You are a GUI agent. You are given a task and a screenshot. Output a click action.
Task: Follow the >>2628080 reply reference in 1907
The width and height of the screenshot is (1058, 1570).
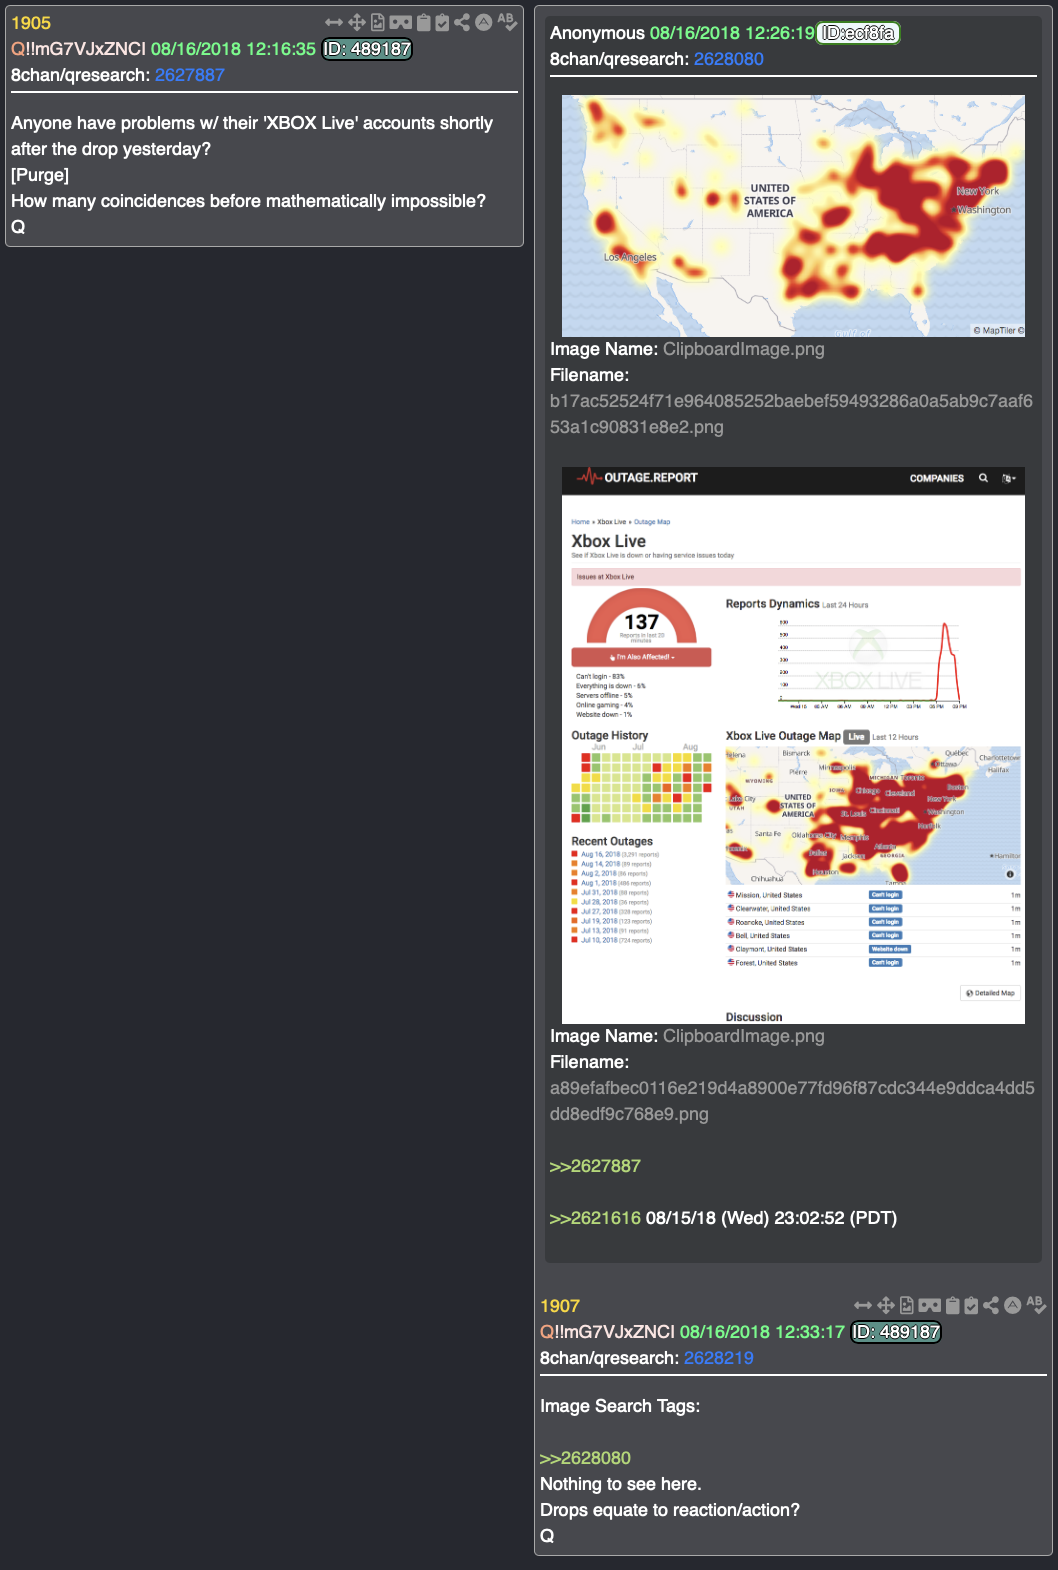point(585,1458)
